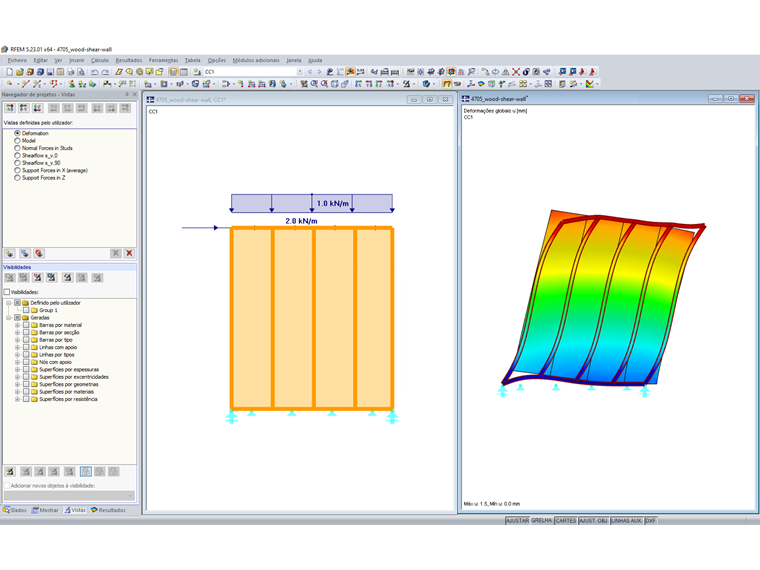Switch to the Resultados navigator tab
This screenshot has width=760, height=570.
[x=108, y=510]
